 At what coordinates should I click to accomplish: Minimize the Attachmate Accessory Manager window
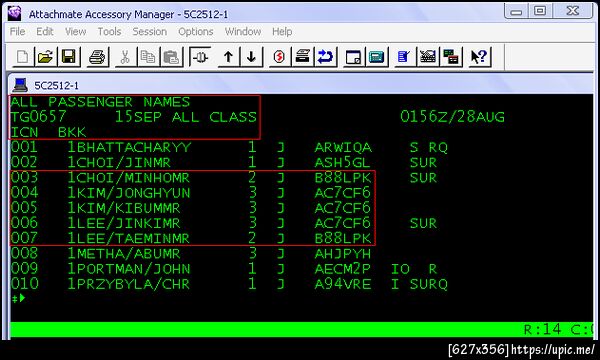[x=516, y=11]
